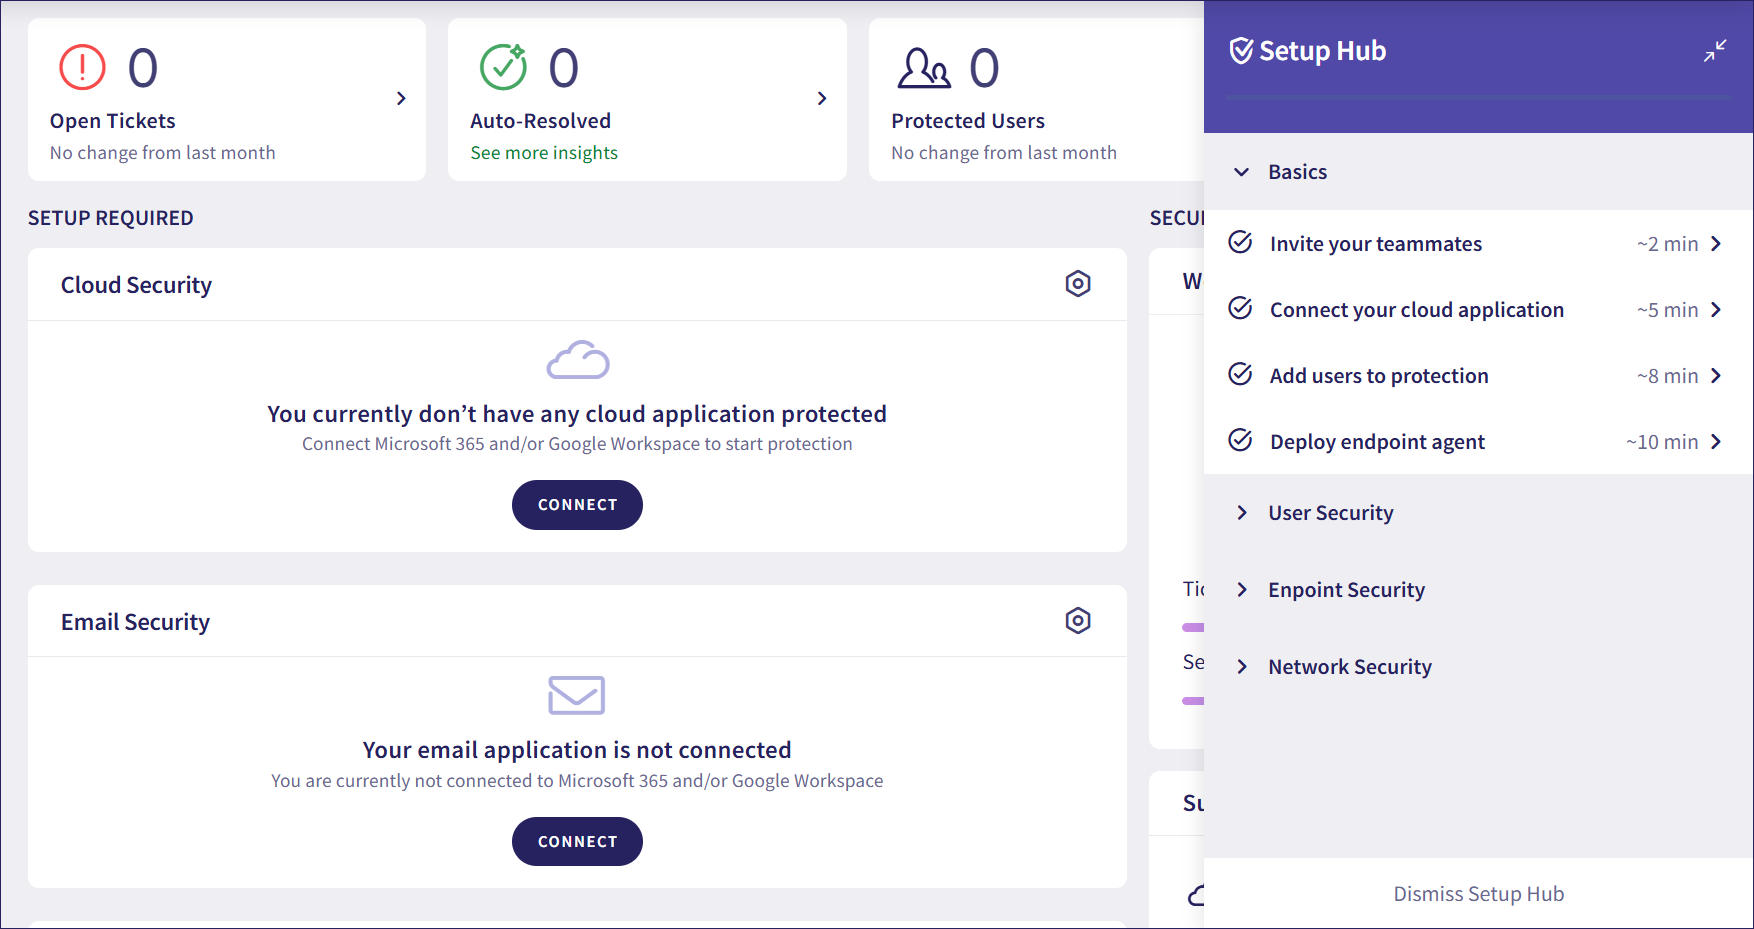Expand the User Security section
The height and width of the screenshot is (929, 1754).
[1242, 513]
